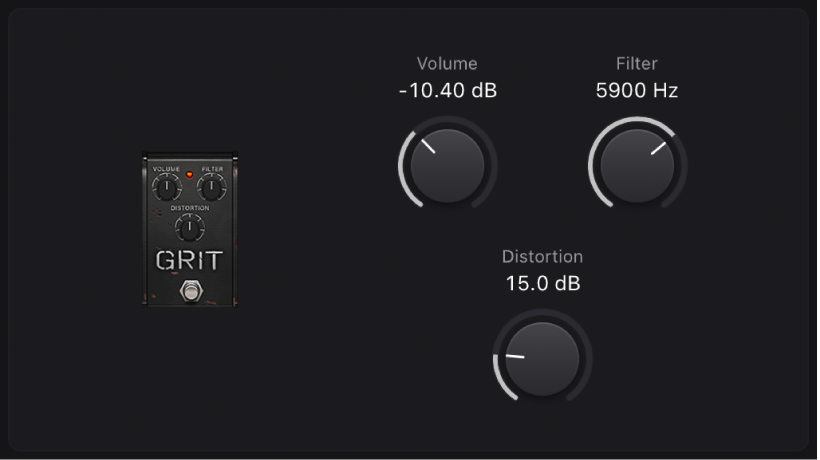Select the 5900 Hz filter value
Viewport: 820px width, 460px height.
click(637, 91)
